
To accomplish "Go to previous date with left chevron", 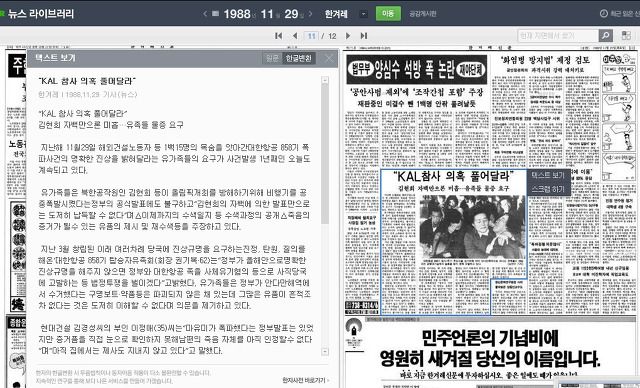I will point(205,14).
